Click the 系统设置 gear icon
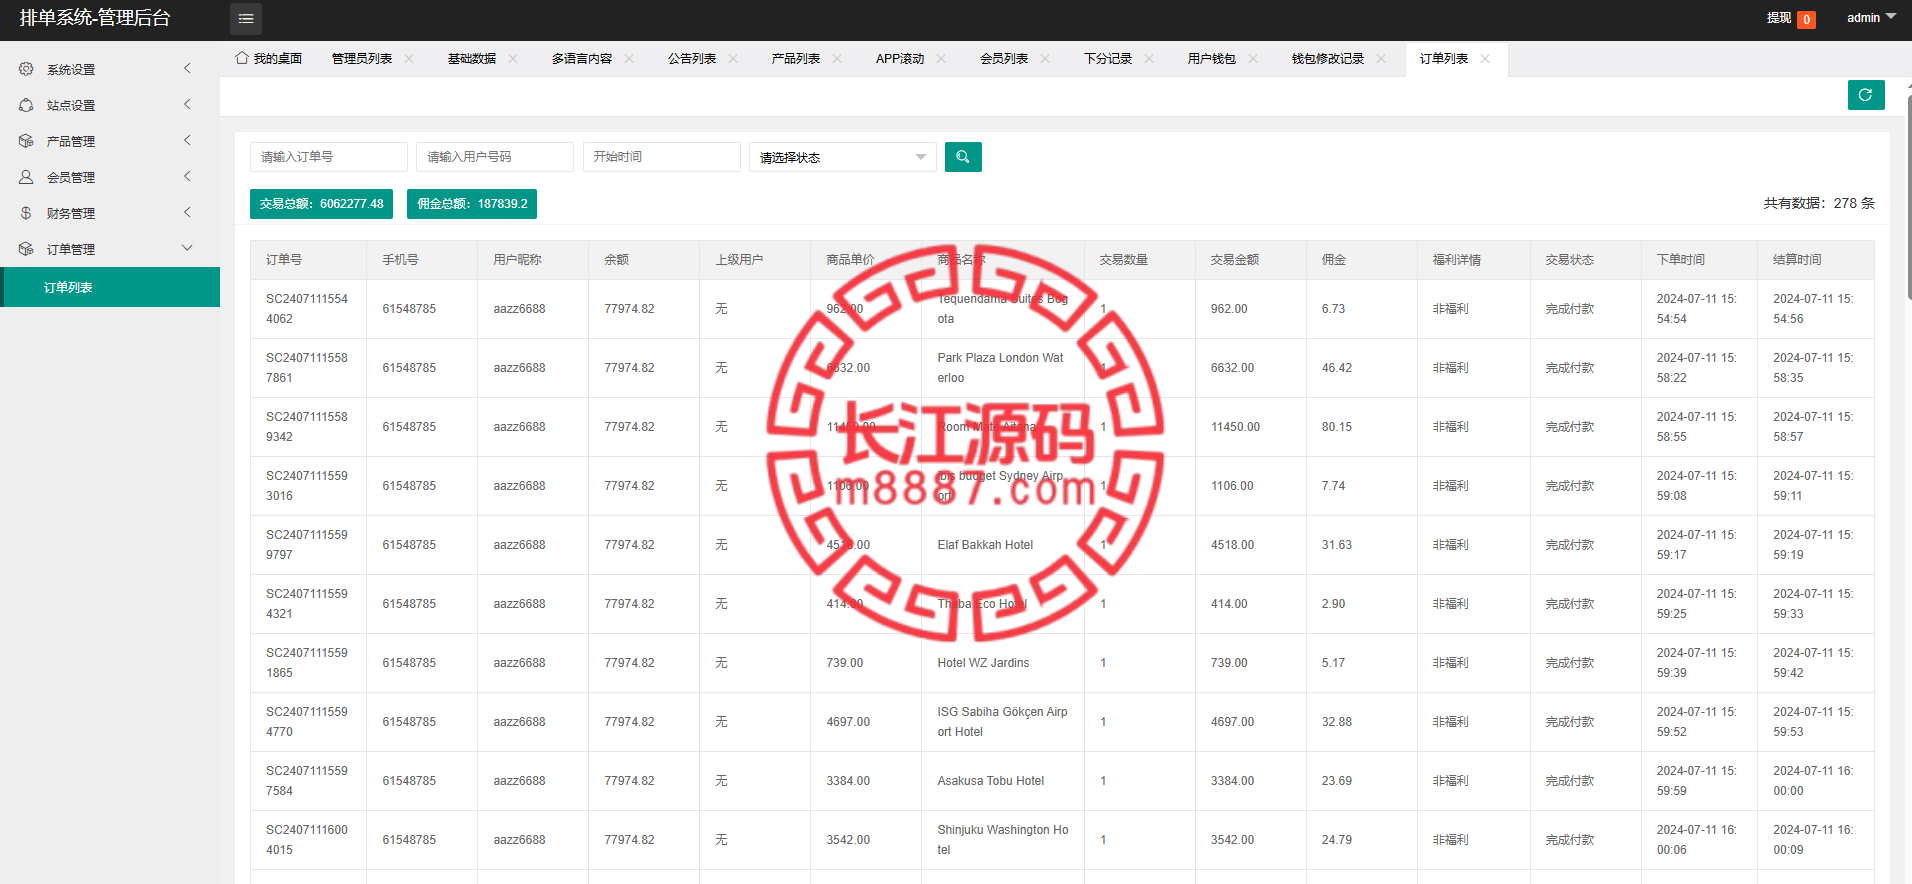 [26, 69]
